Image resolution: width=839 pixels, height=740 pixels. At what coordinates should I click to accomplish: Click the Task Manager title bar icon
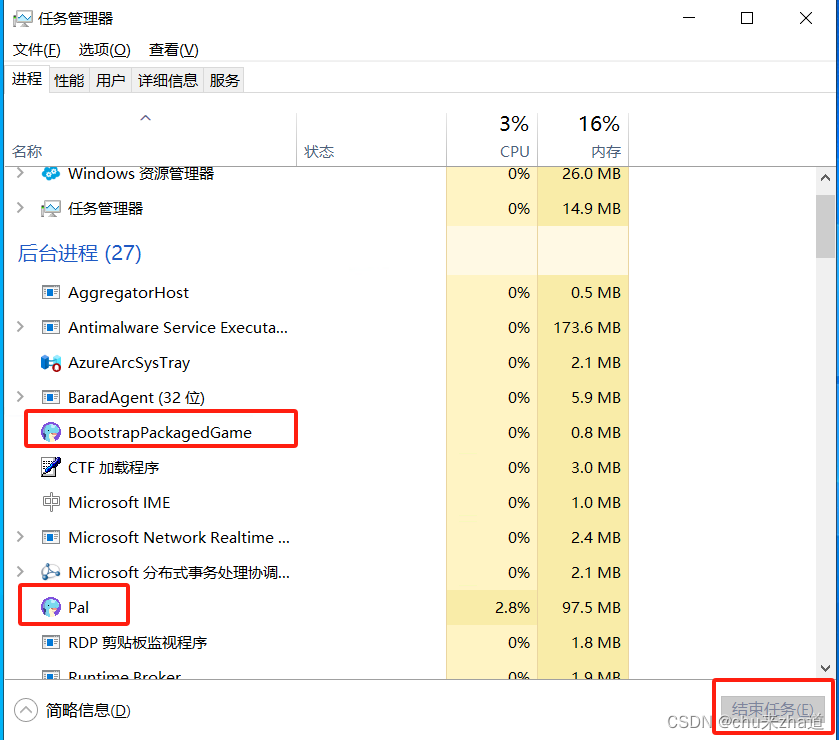22,19
